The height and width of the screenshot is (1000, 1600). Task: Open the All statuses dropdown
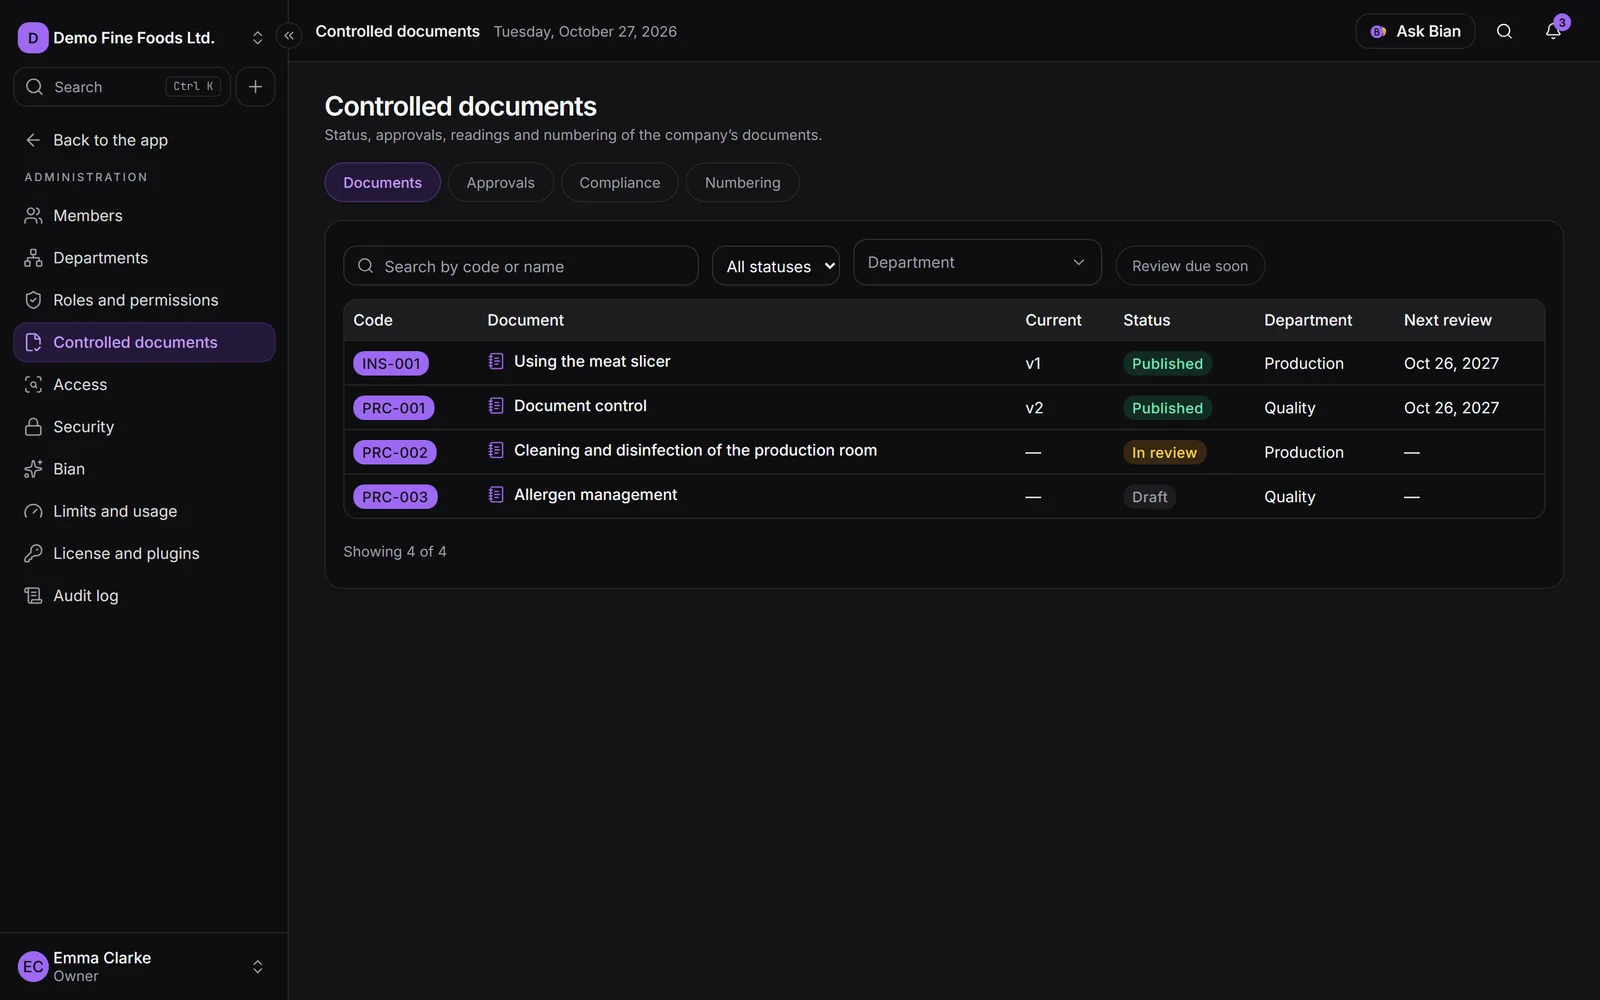(776, 266)
